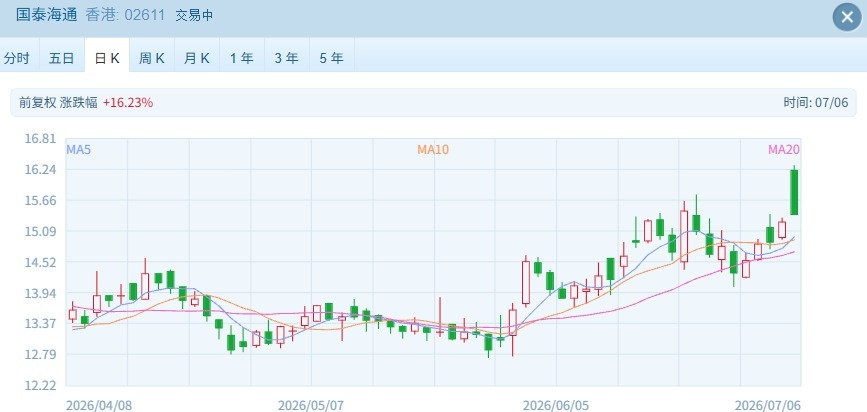Click the 13.94 price axis label
Viewport: 867px width, 412px height.
coord(40,293)
